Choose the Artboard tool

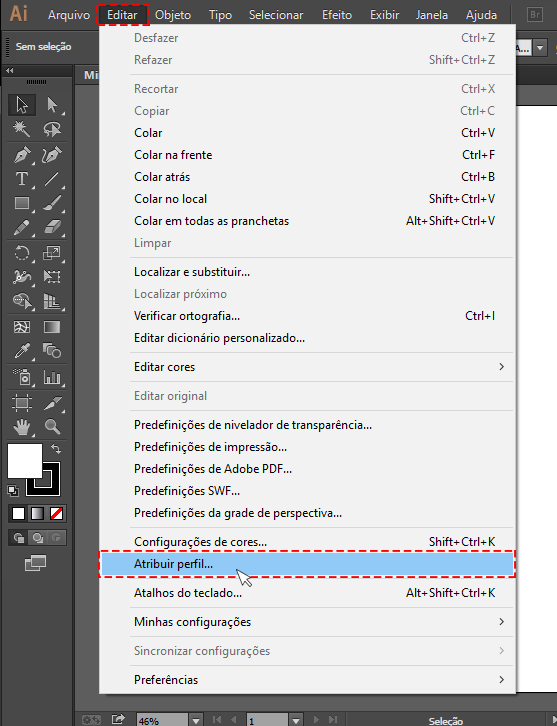point(22,402)
